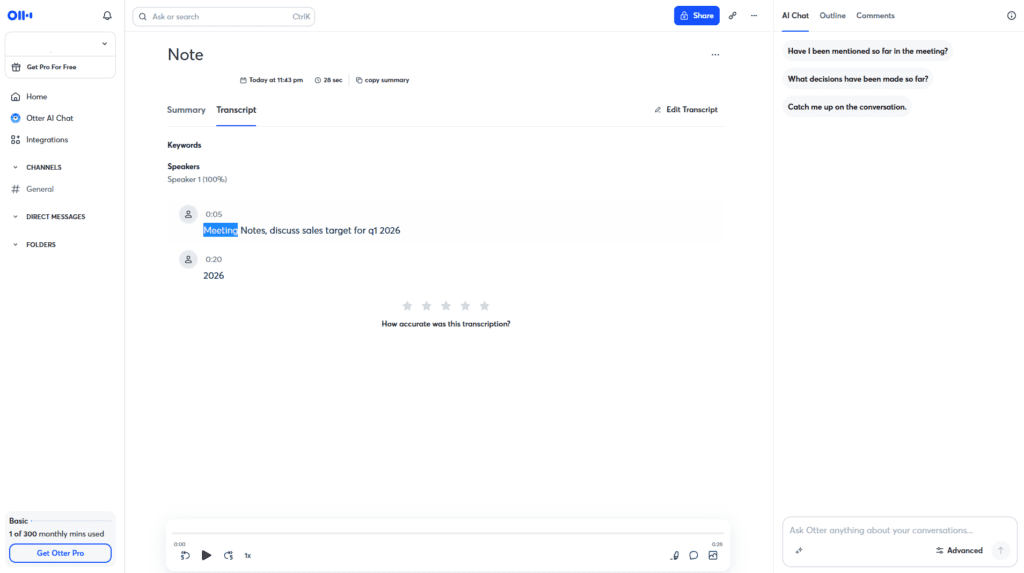Click the add image icon in player bar
The height and width of the screenshot is (573, 1024).
coord(713,555)
